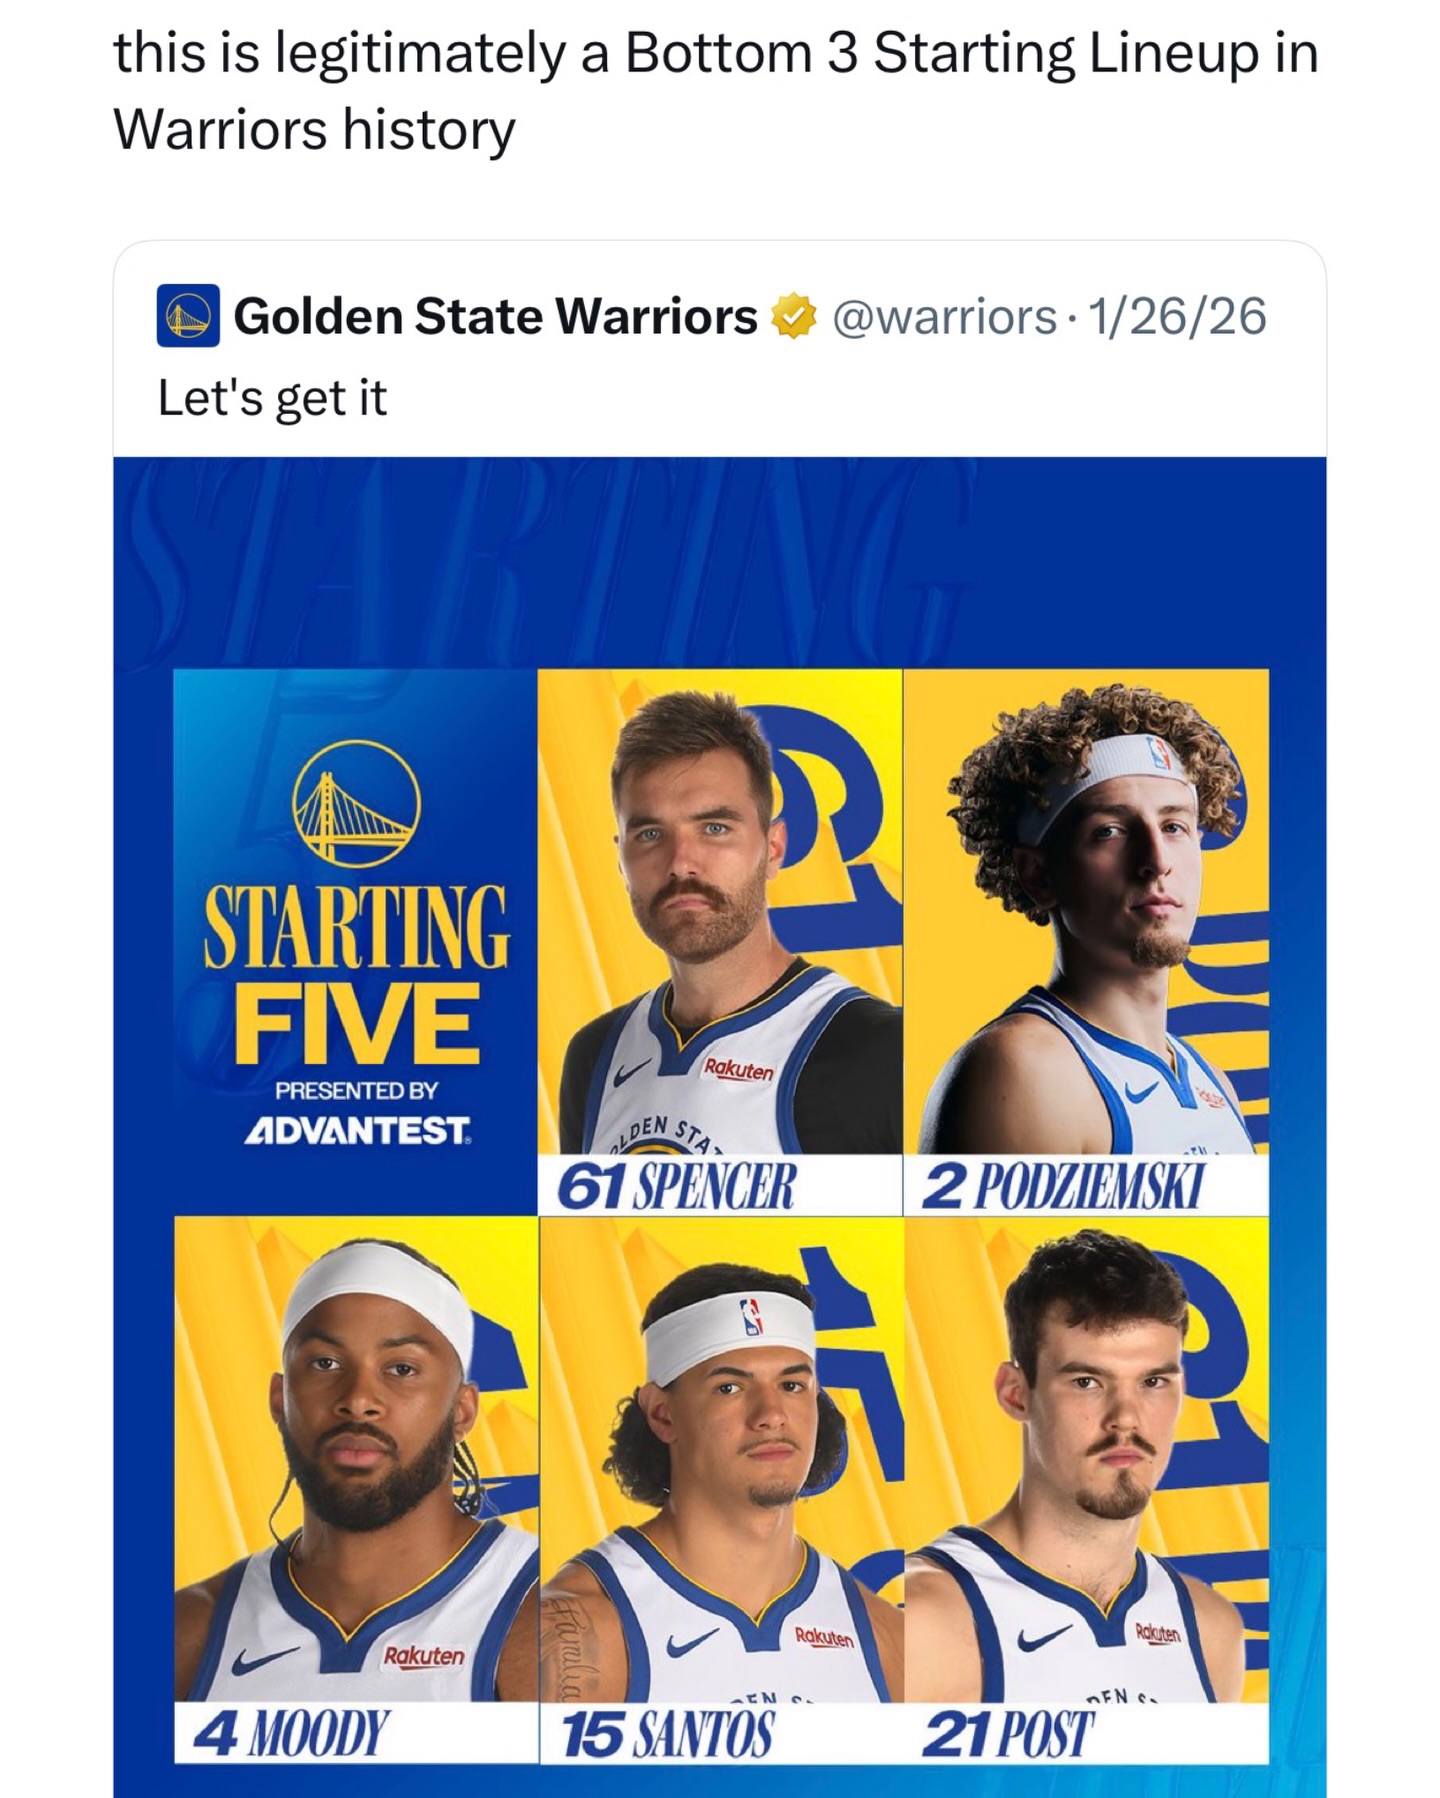Open the Spencer player photo
The height and width of the screenshot is (1798, 1440).
point(720,910)
